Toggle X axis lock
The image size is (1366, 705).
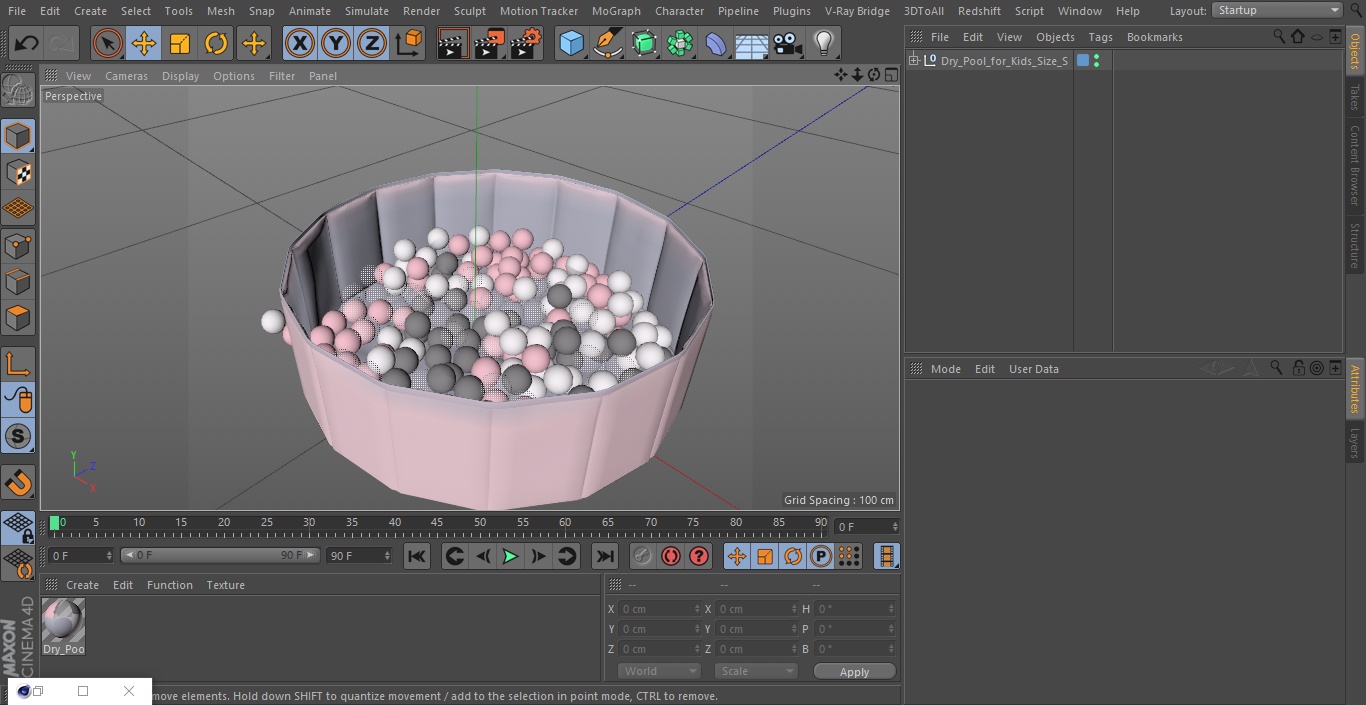coord(300,44)
